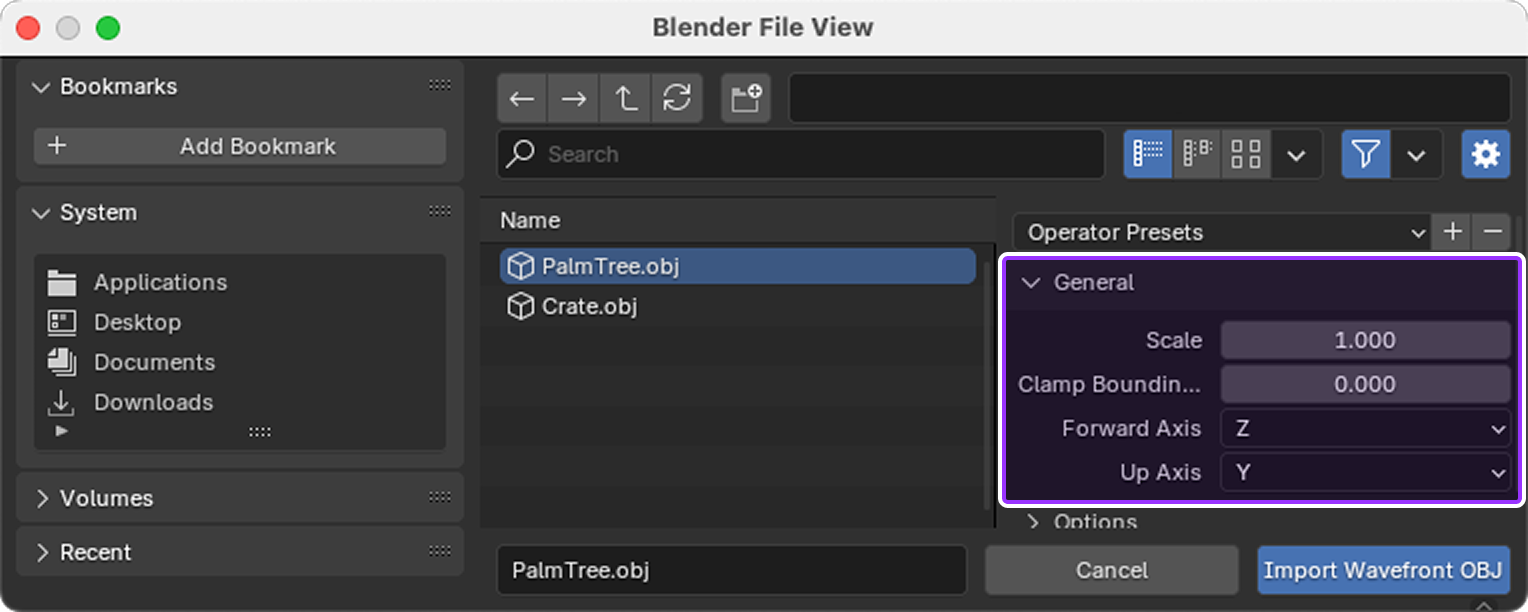The width and height of the screenshot is (1528, 612).
Task: Expand the Options panel
Action: pos(1034,521)
